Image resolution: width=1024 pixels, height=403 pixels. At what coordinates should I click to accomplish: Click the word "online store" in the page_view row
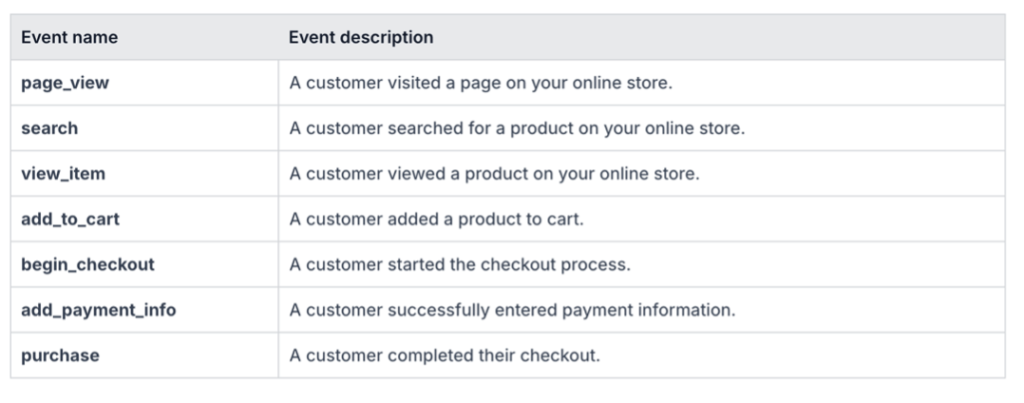coord(620,83)
